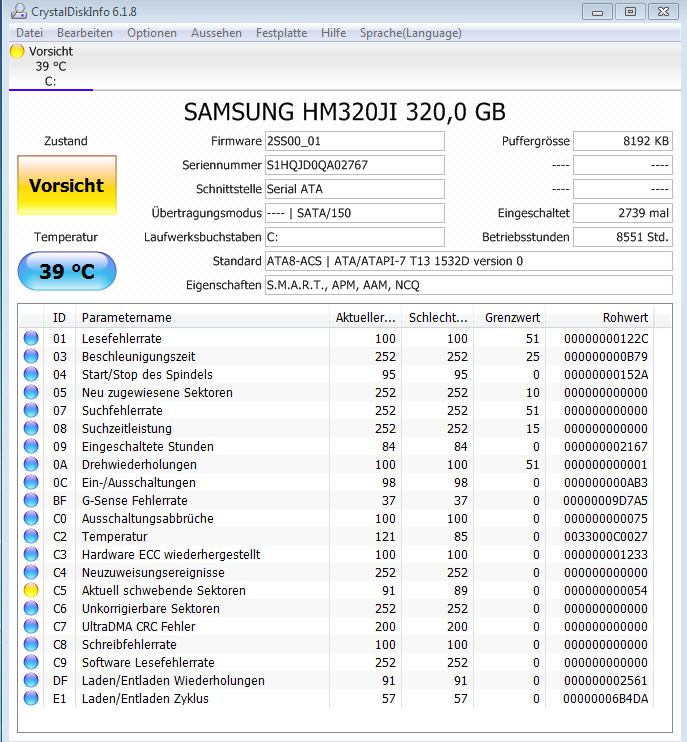
Task: Click the status icon for the C2 Temperatur row
Action: (x=31, y=536)
